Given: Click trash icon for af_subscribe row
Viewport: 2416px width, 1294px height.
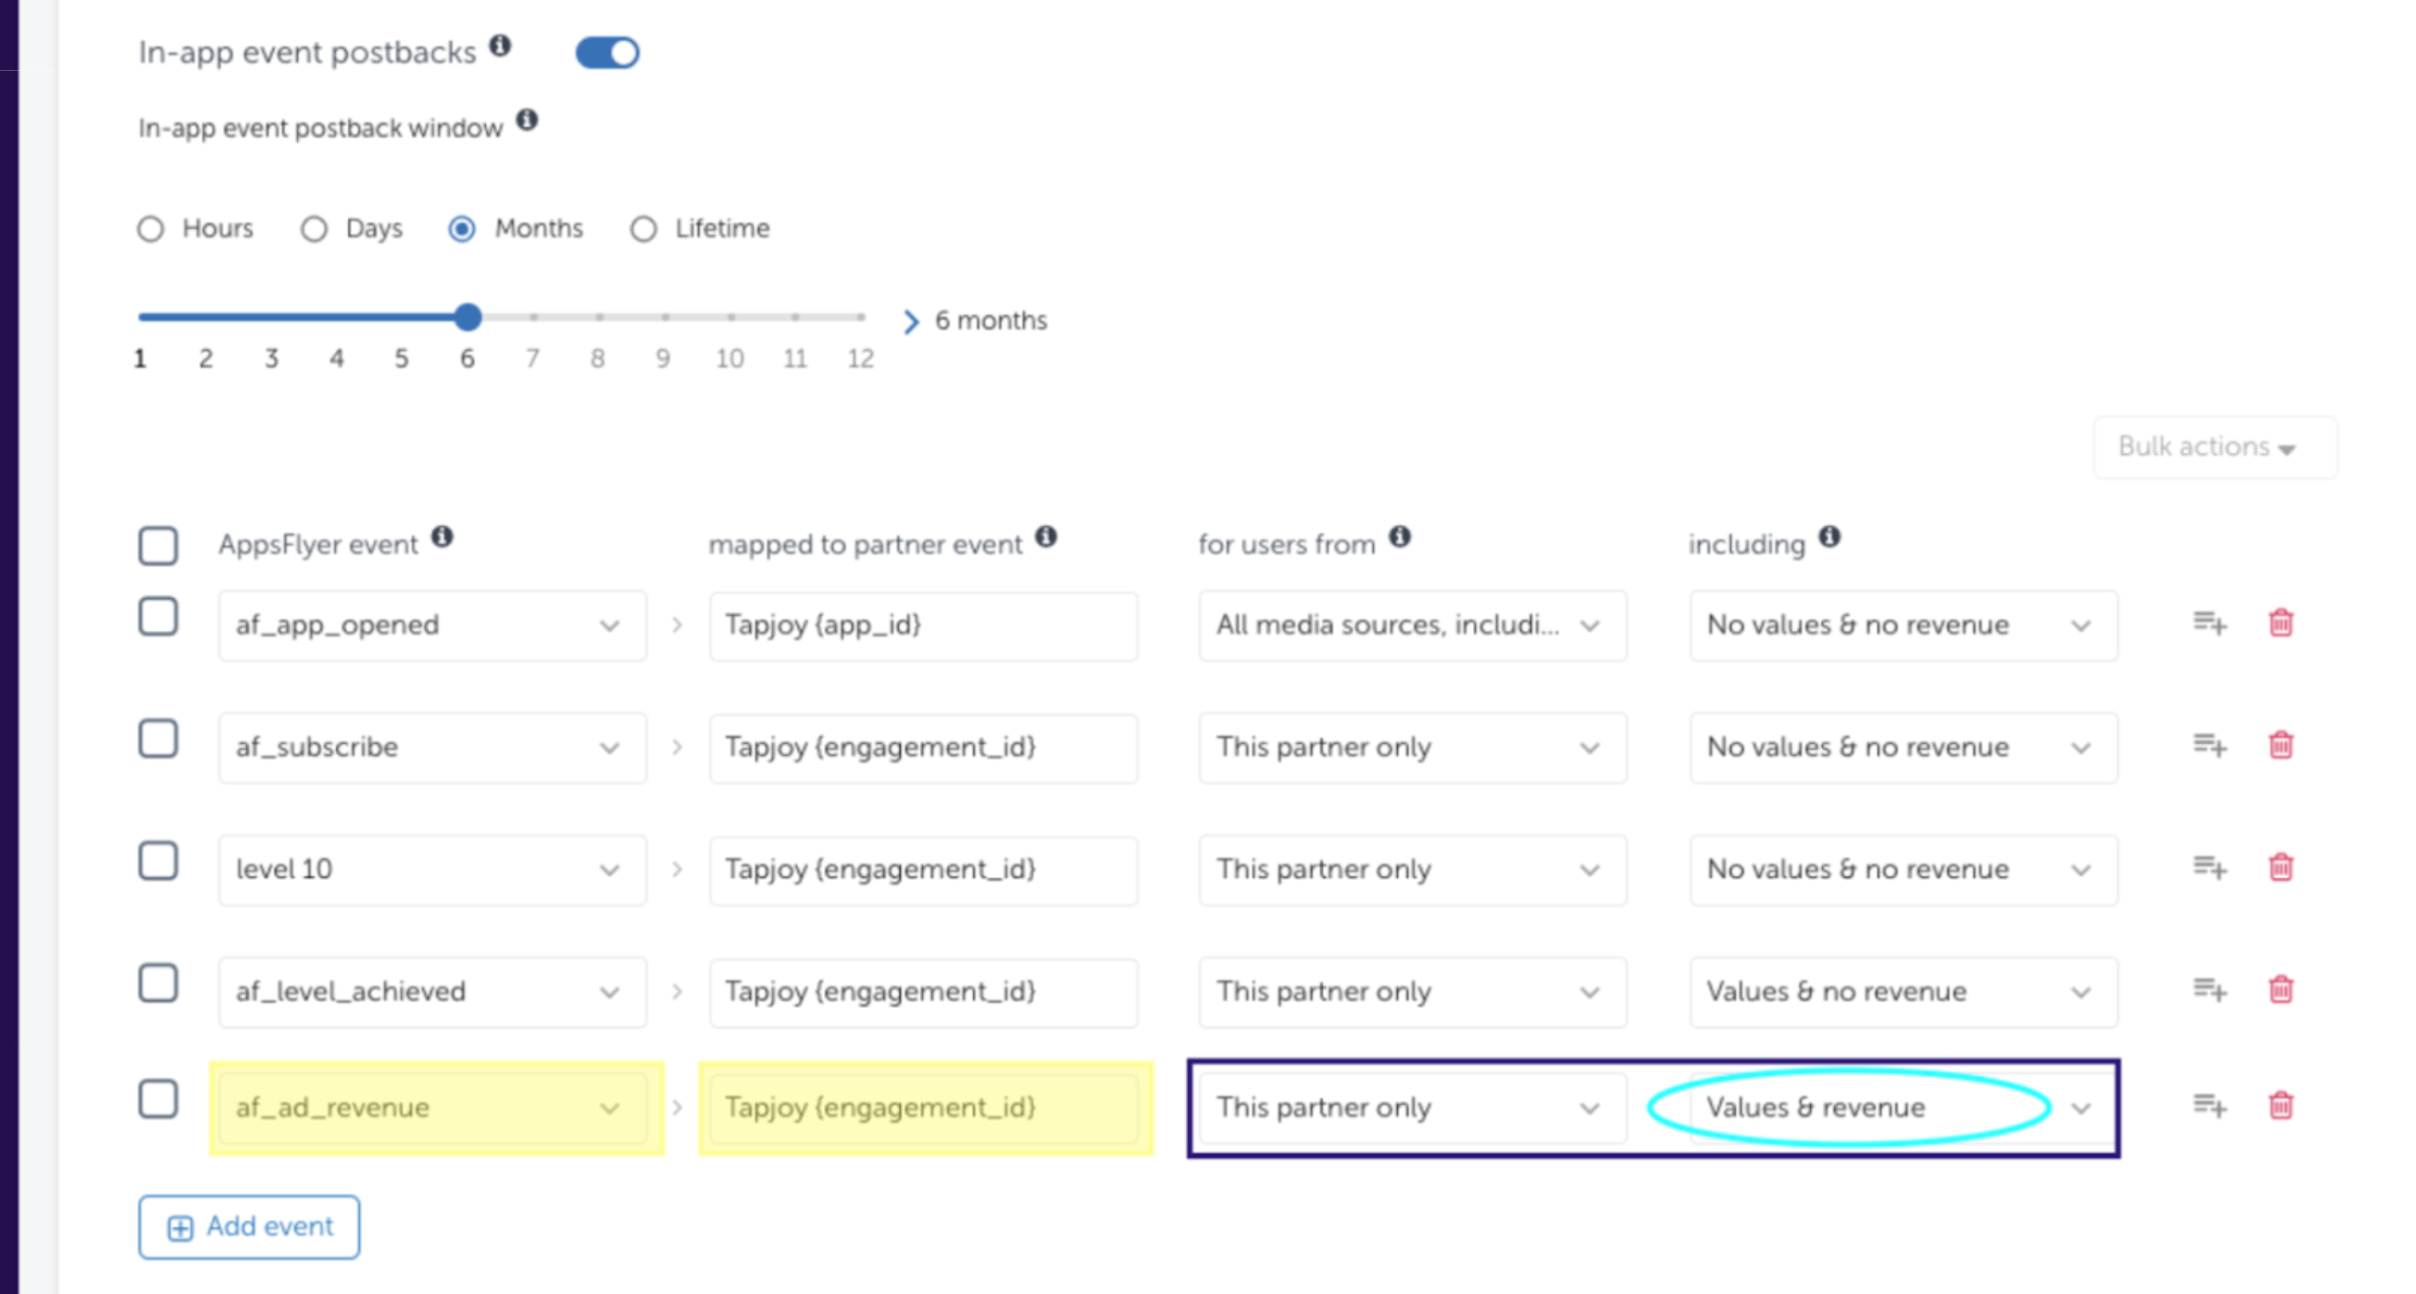Looking at the screenshot, I should 2280,745.
